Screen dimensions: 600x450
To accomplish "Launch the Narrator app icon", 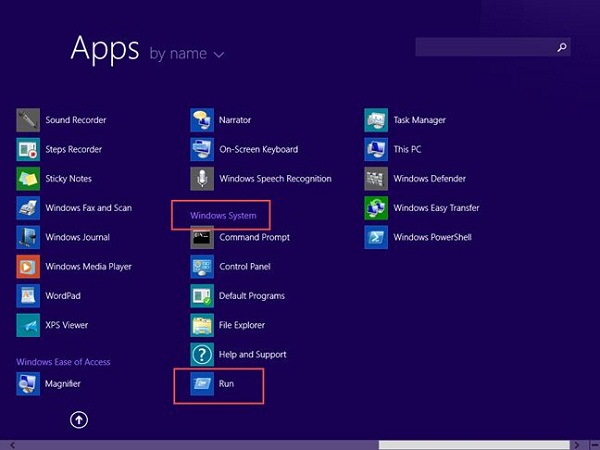I will (202, 120).
